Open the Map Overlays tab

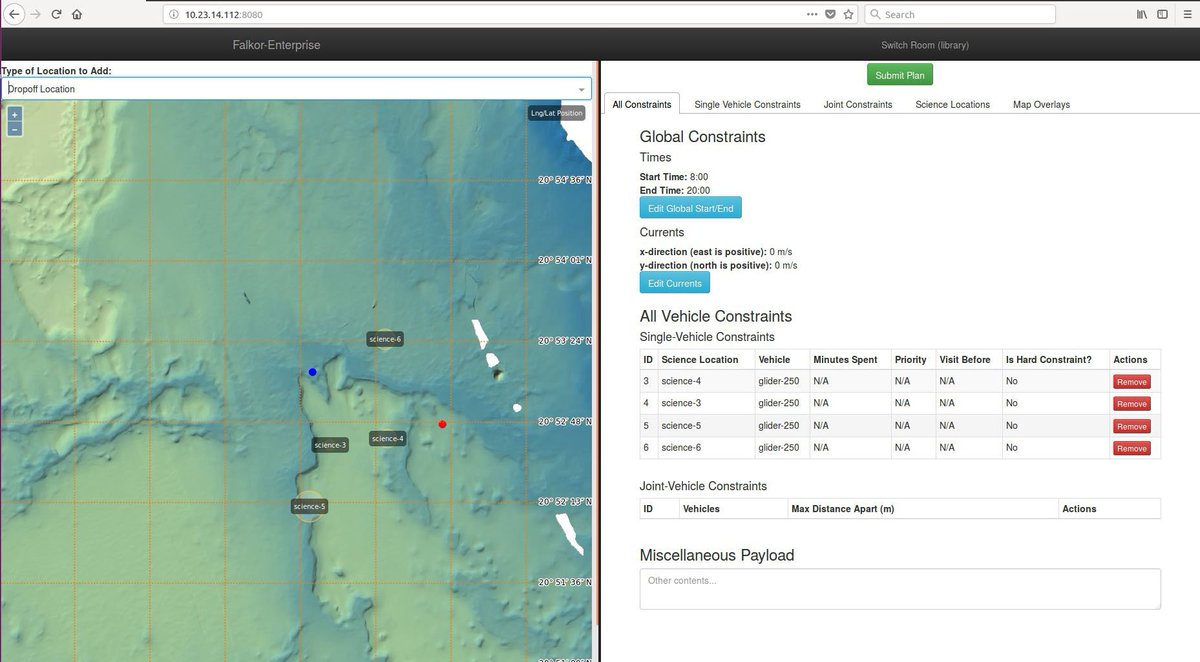1041,104
